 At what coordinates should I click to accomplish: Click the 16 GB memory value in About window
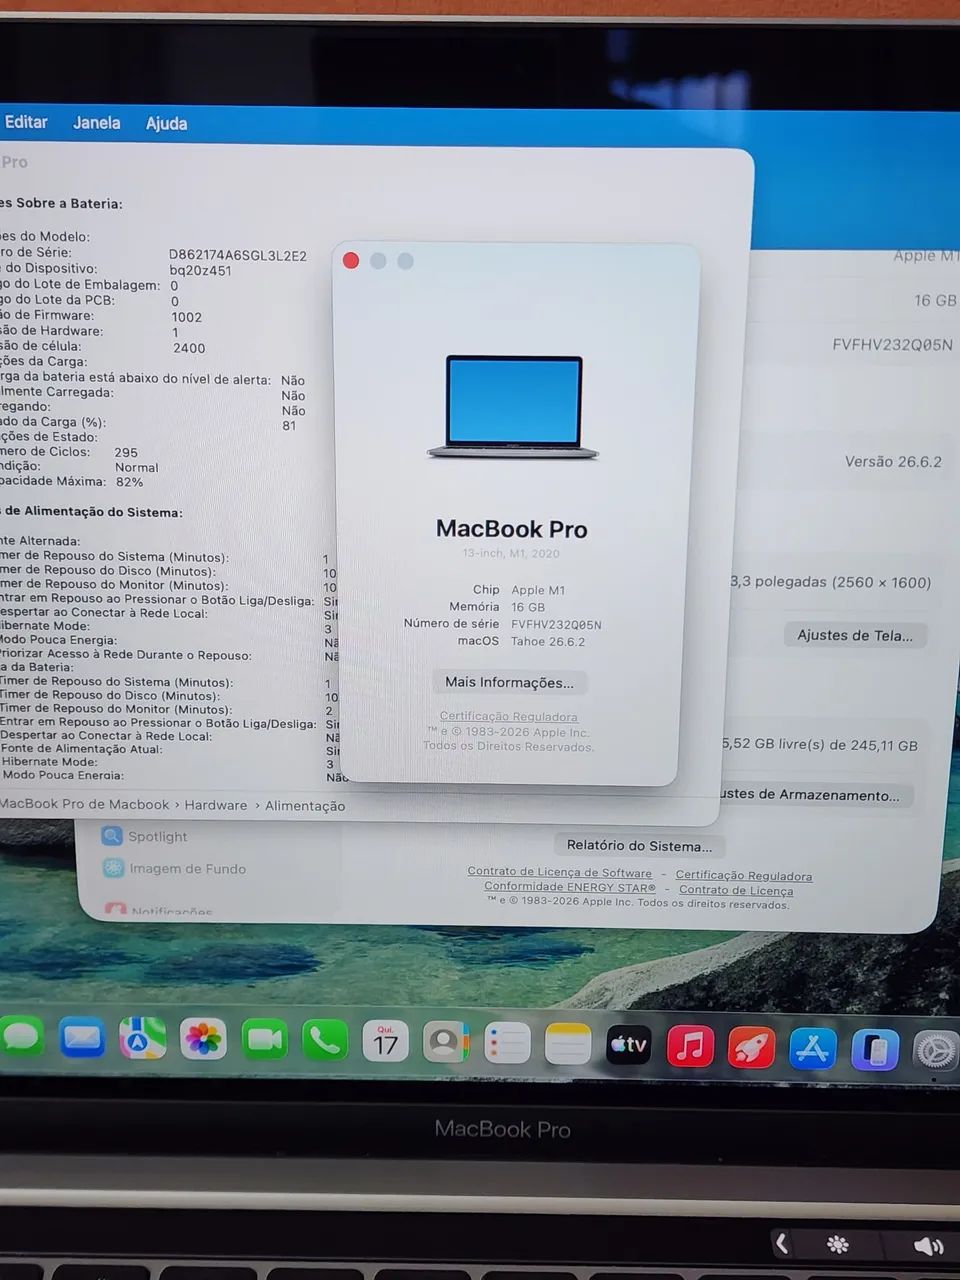click(x=528, y=607)
